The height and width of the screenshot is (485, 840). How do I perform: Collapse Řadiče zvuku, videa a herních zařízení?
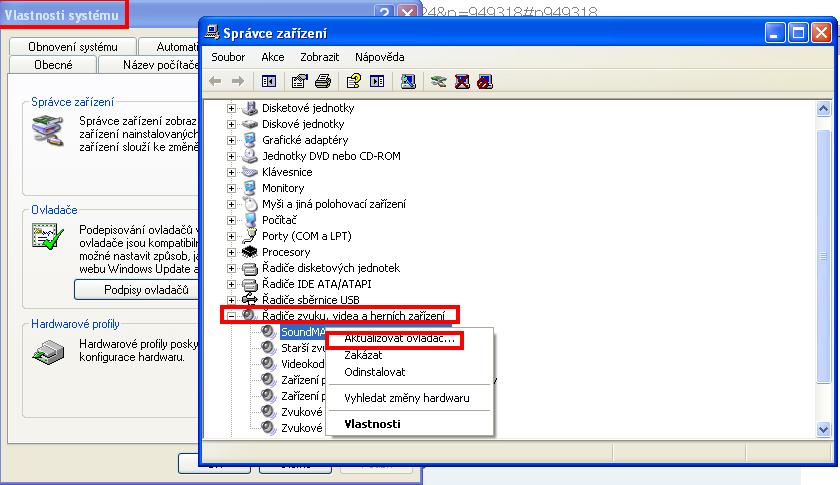[231, 316]
